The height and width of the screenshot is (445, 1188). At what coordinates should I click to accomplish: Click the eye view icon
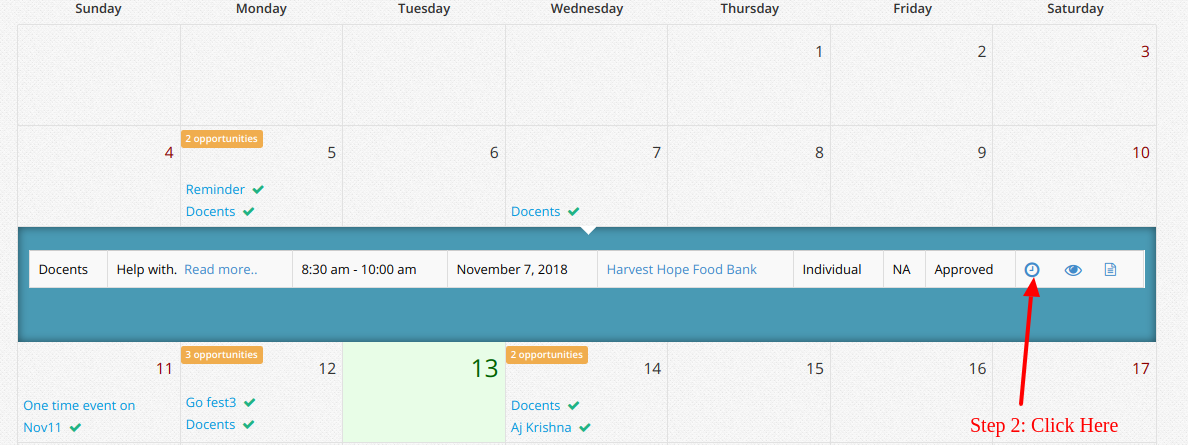pyautogui.click(x=1073, y=270)
